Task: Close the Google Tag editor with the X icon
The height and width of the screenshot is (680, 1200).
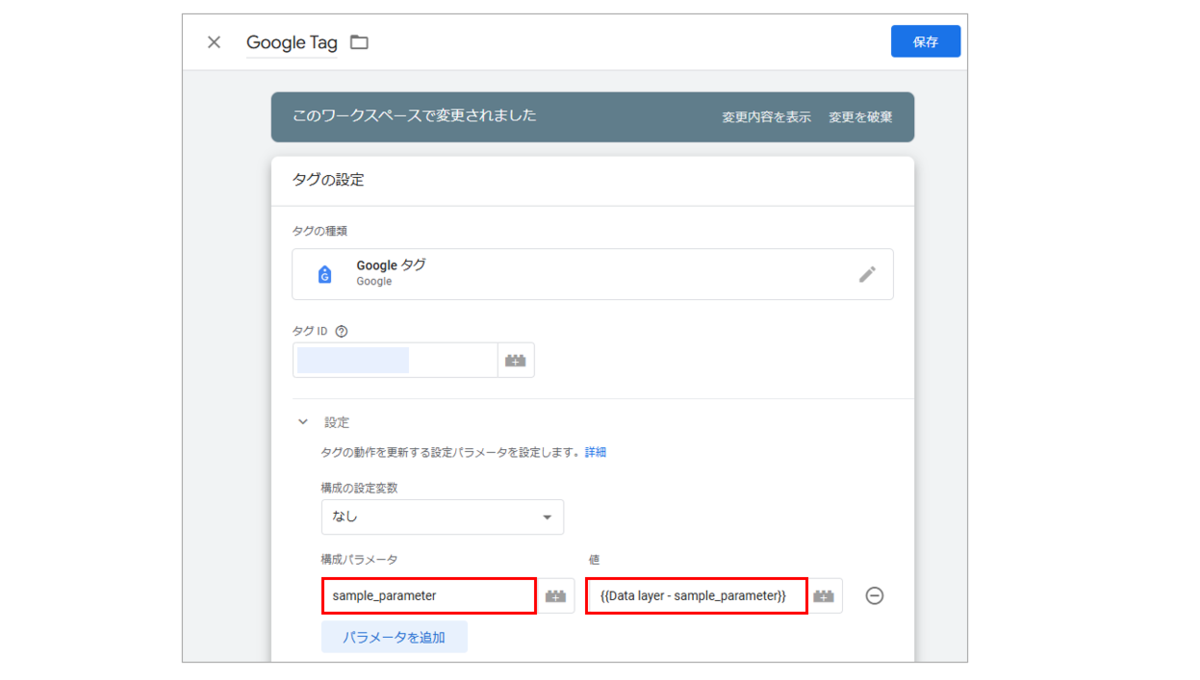Action: point(214,42)
